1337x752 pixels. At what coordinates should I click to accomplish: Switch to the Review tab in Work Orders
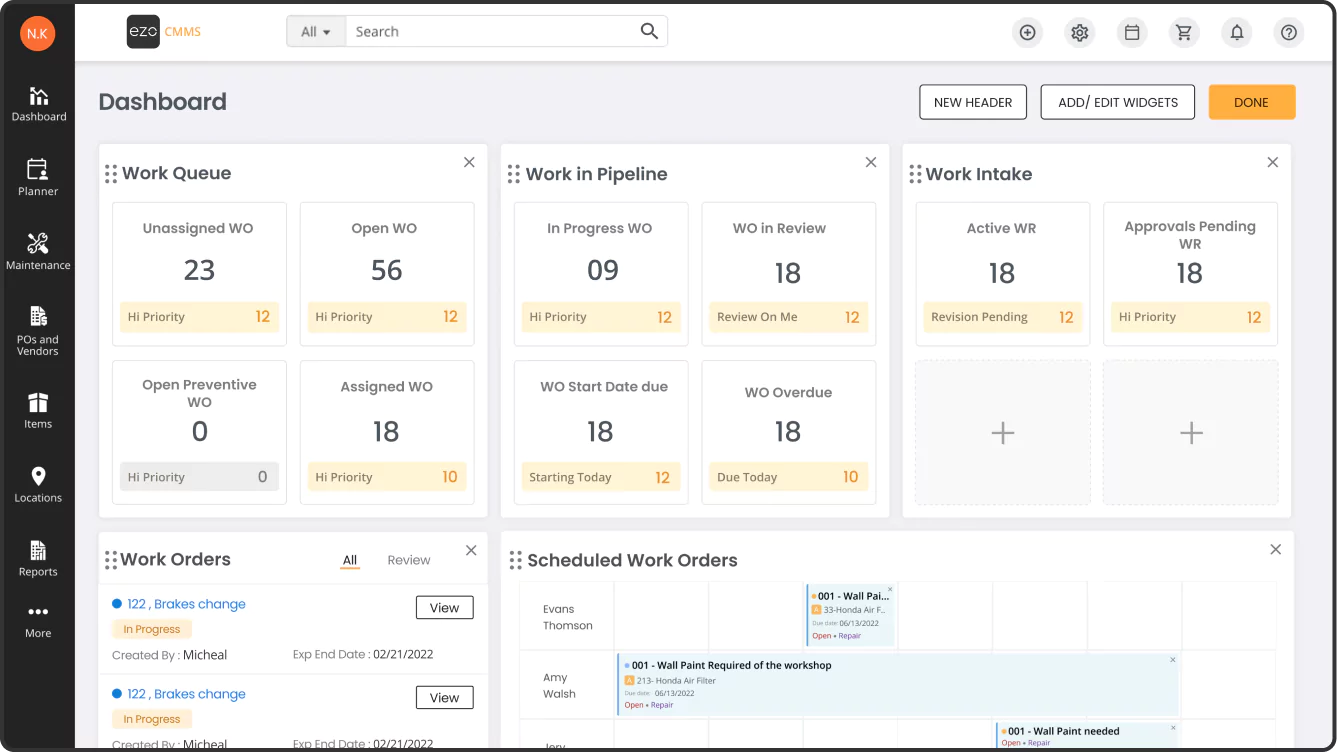[408, 559]
